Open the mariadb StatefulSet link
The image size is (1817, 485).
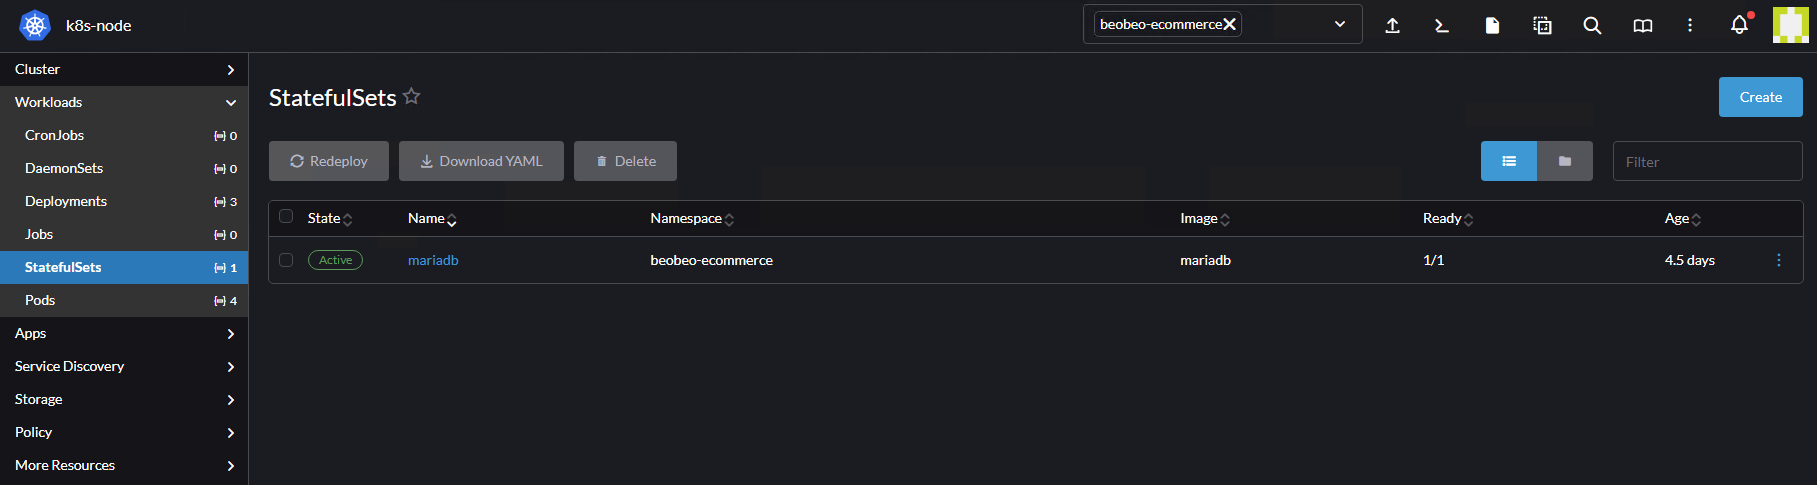pyautogui.click(x=433, y=260)
